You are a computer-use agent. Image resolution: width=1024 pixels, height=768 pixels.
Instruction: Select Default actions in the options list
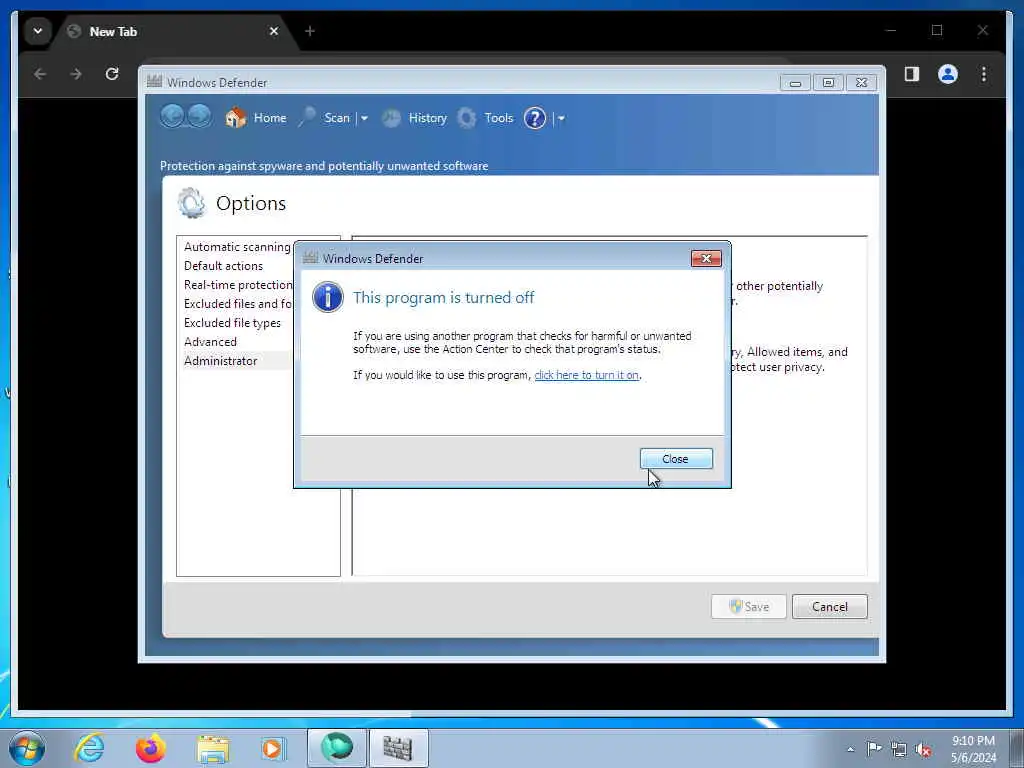pos(223,266)
